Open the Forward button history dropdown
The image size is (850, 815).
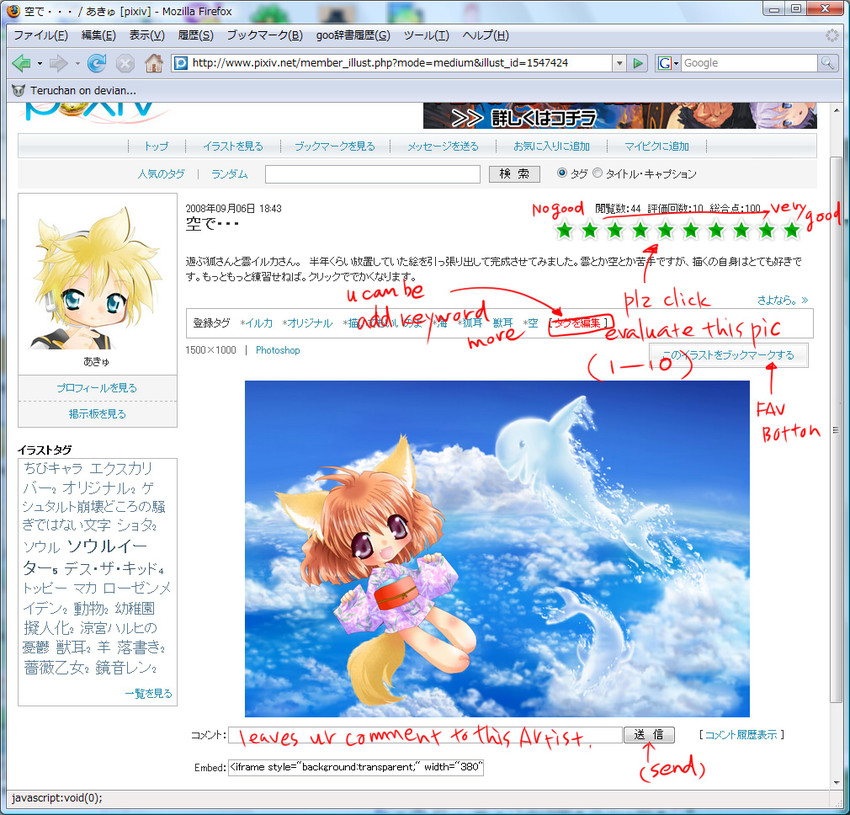point(77,64)
